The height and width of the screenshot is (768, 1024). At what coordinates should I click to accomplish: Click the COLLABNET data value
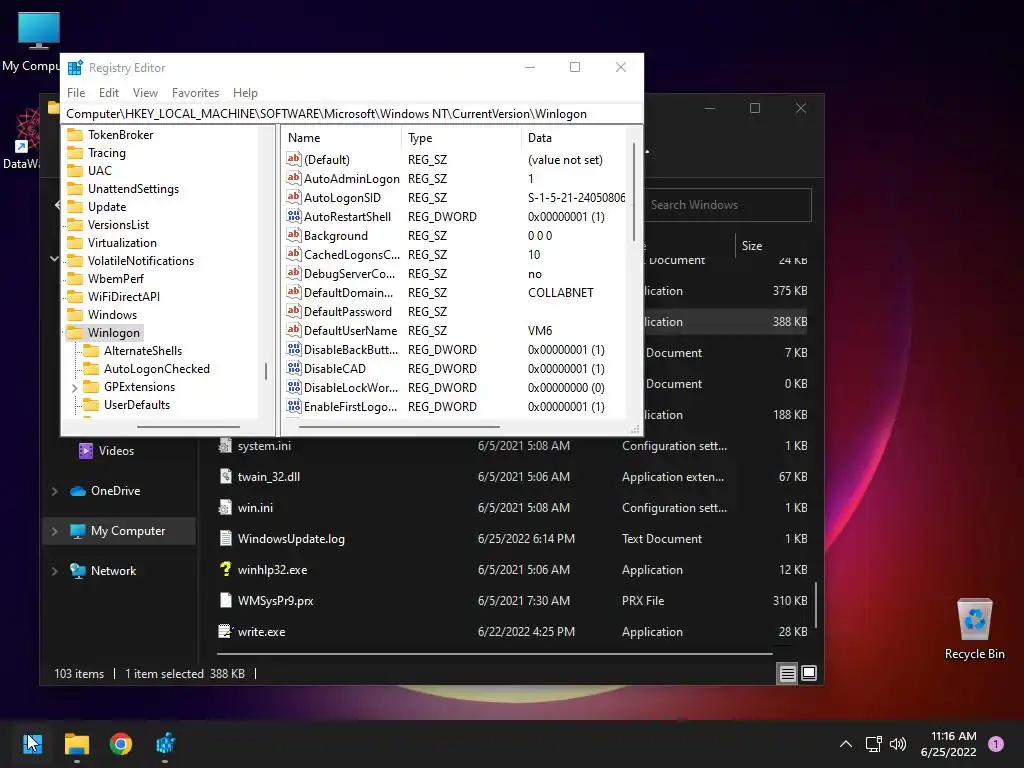[560, 293]
